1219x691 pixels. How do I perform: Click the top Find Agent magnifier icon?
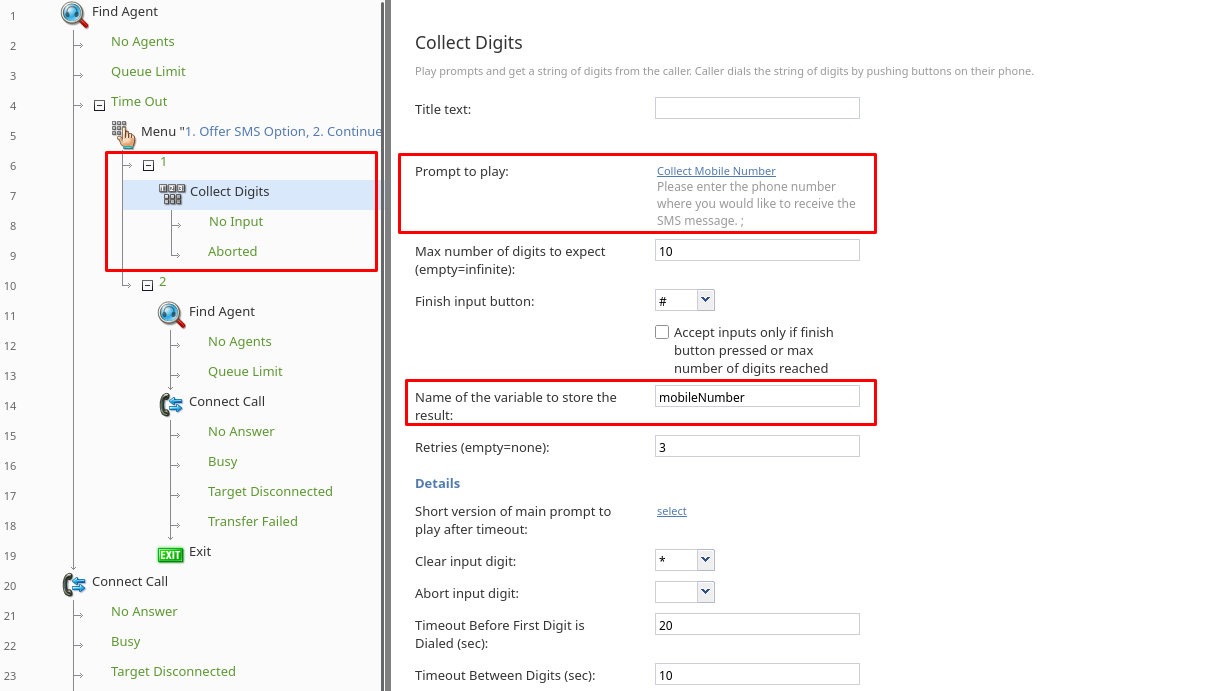click(74, 13)
